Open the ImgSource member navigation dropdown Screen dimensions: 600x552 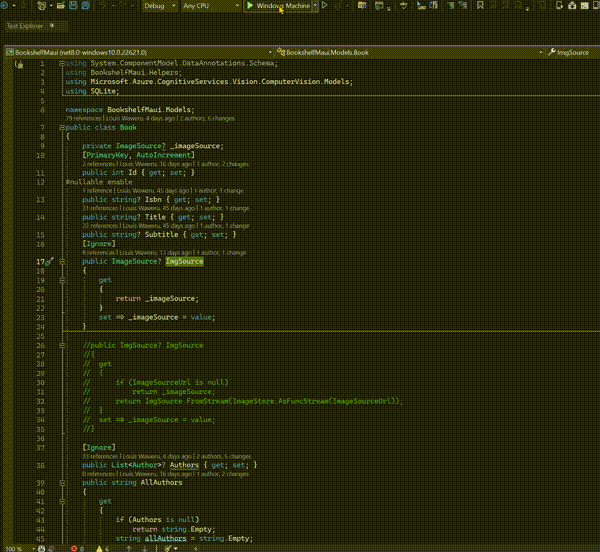[574, 50]
